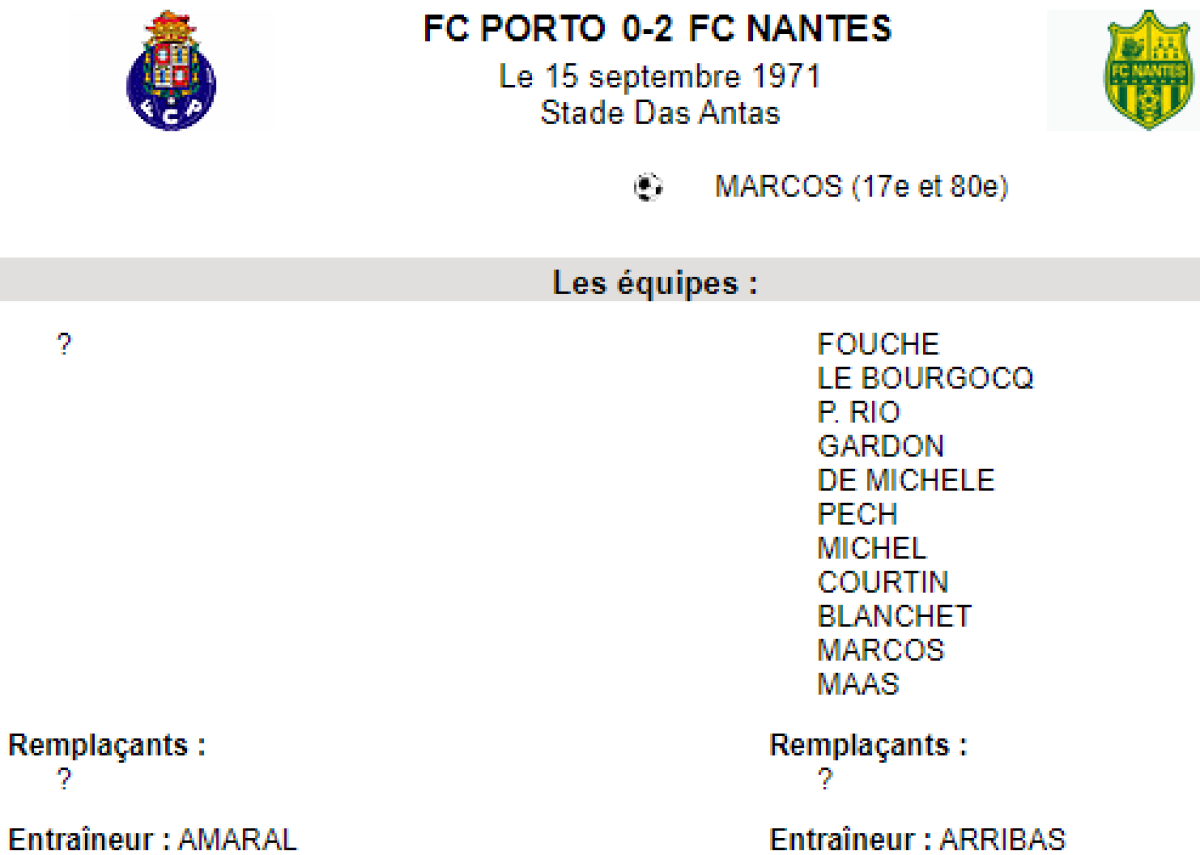Click player MAAS in the lineup
This screenshot has width=1200, height=855.
(x=858, y=684)
